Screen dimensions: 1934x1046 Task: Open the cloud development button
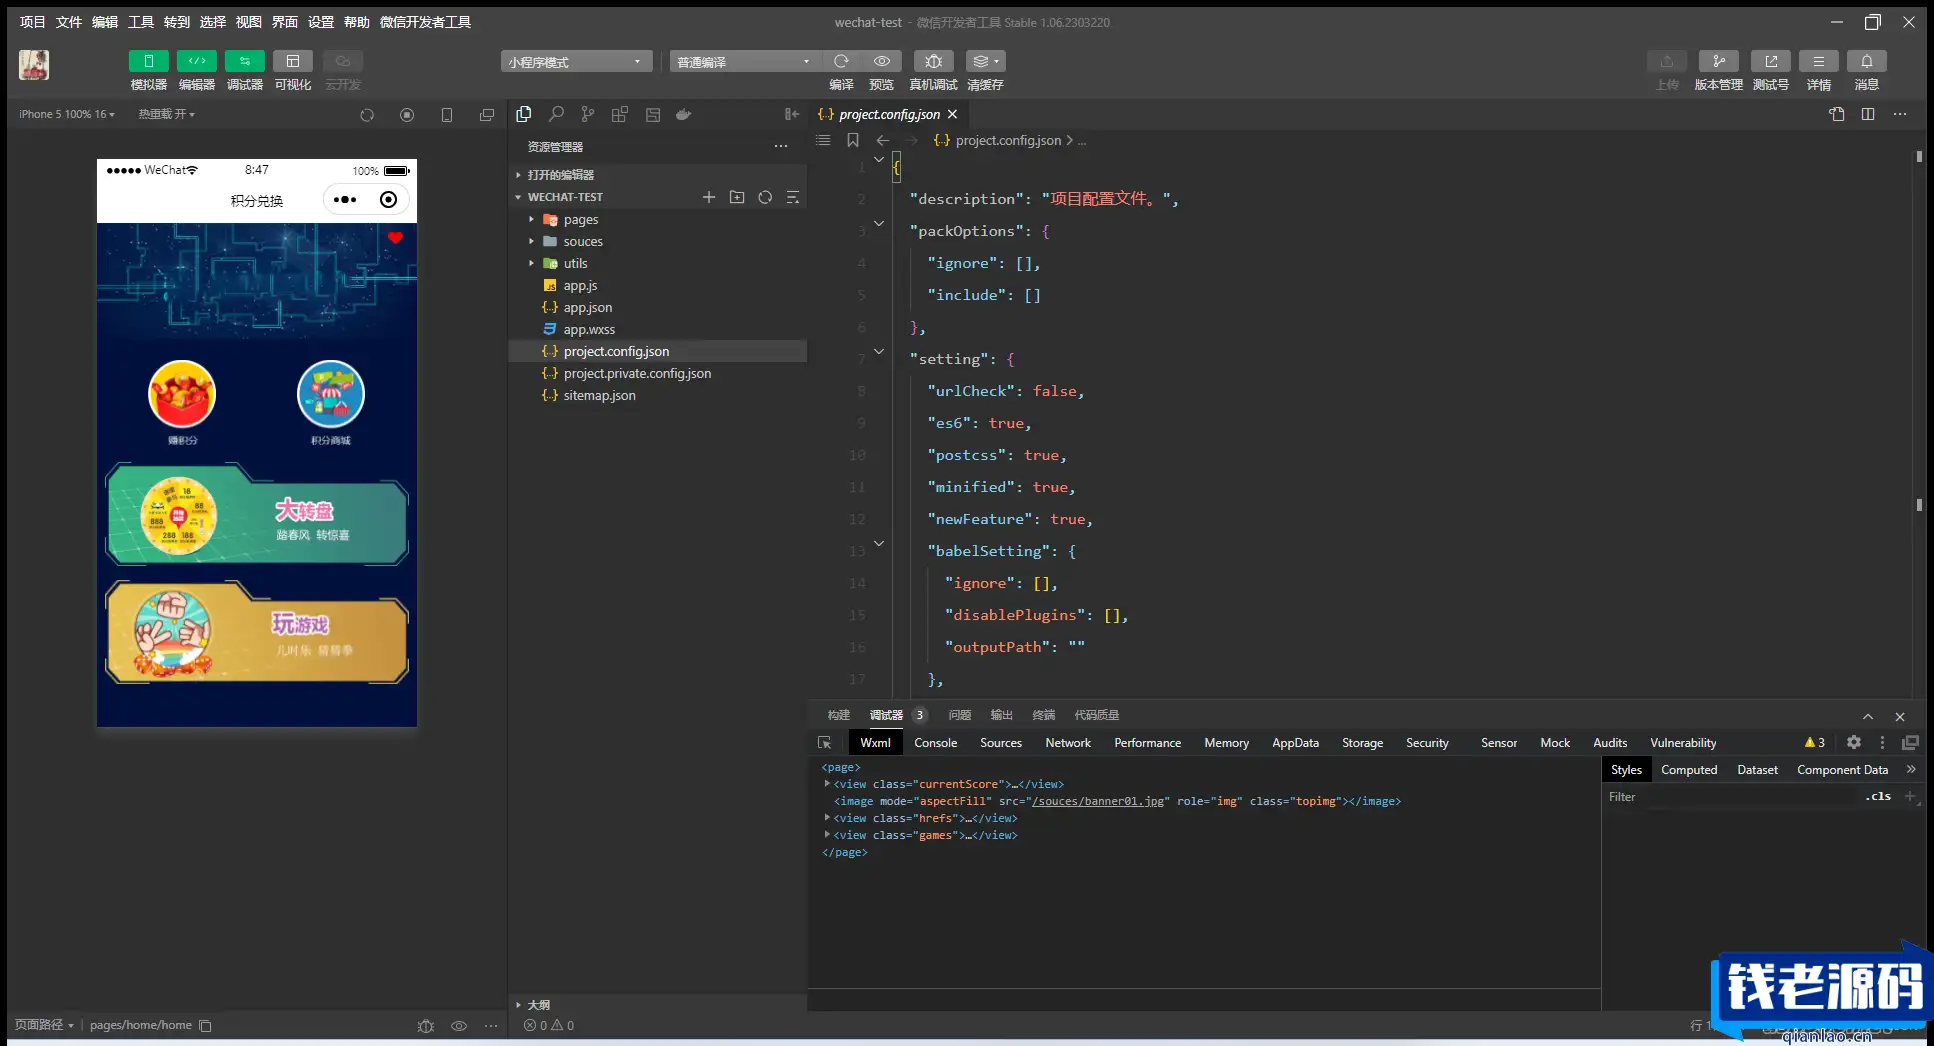(x=342, y=61)
